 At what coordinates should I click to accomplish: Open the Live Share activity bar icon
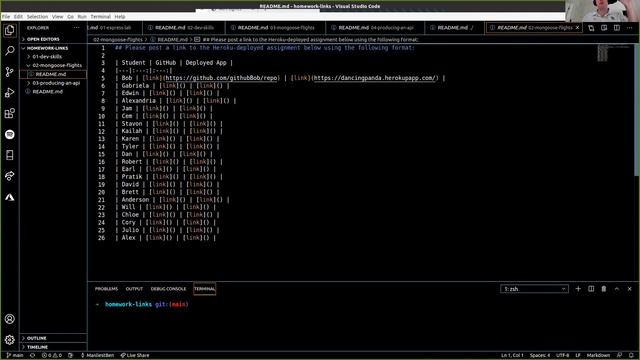[10, 176]
